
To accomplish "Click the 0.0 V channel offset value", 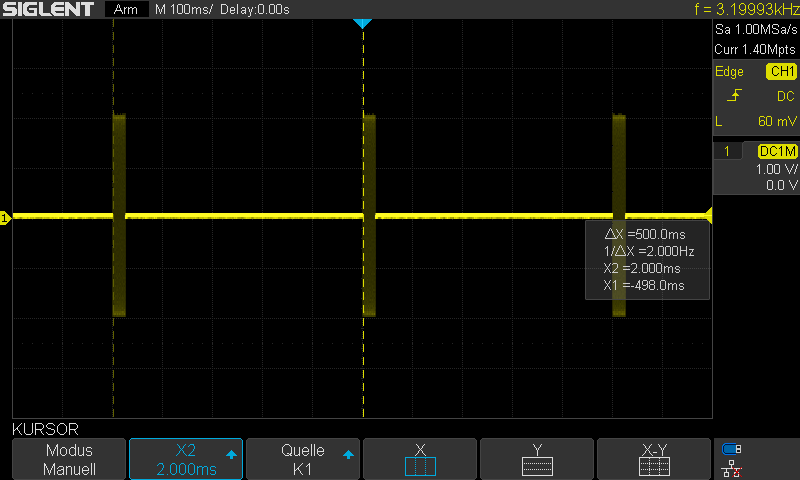I will pos(782,185).
